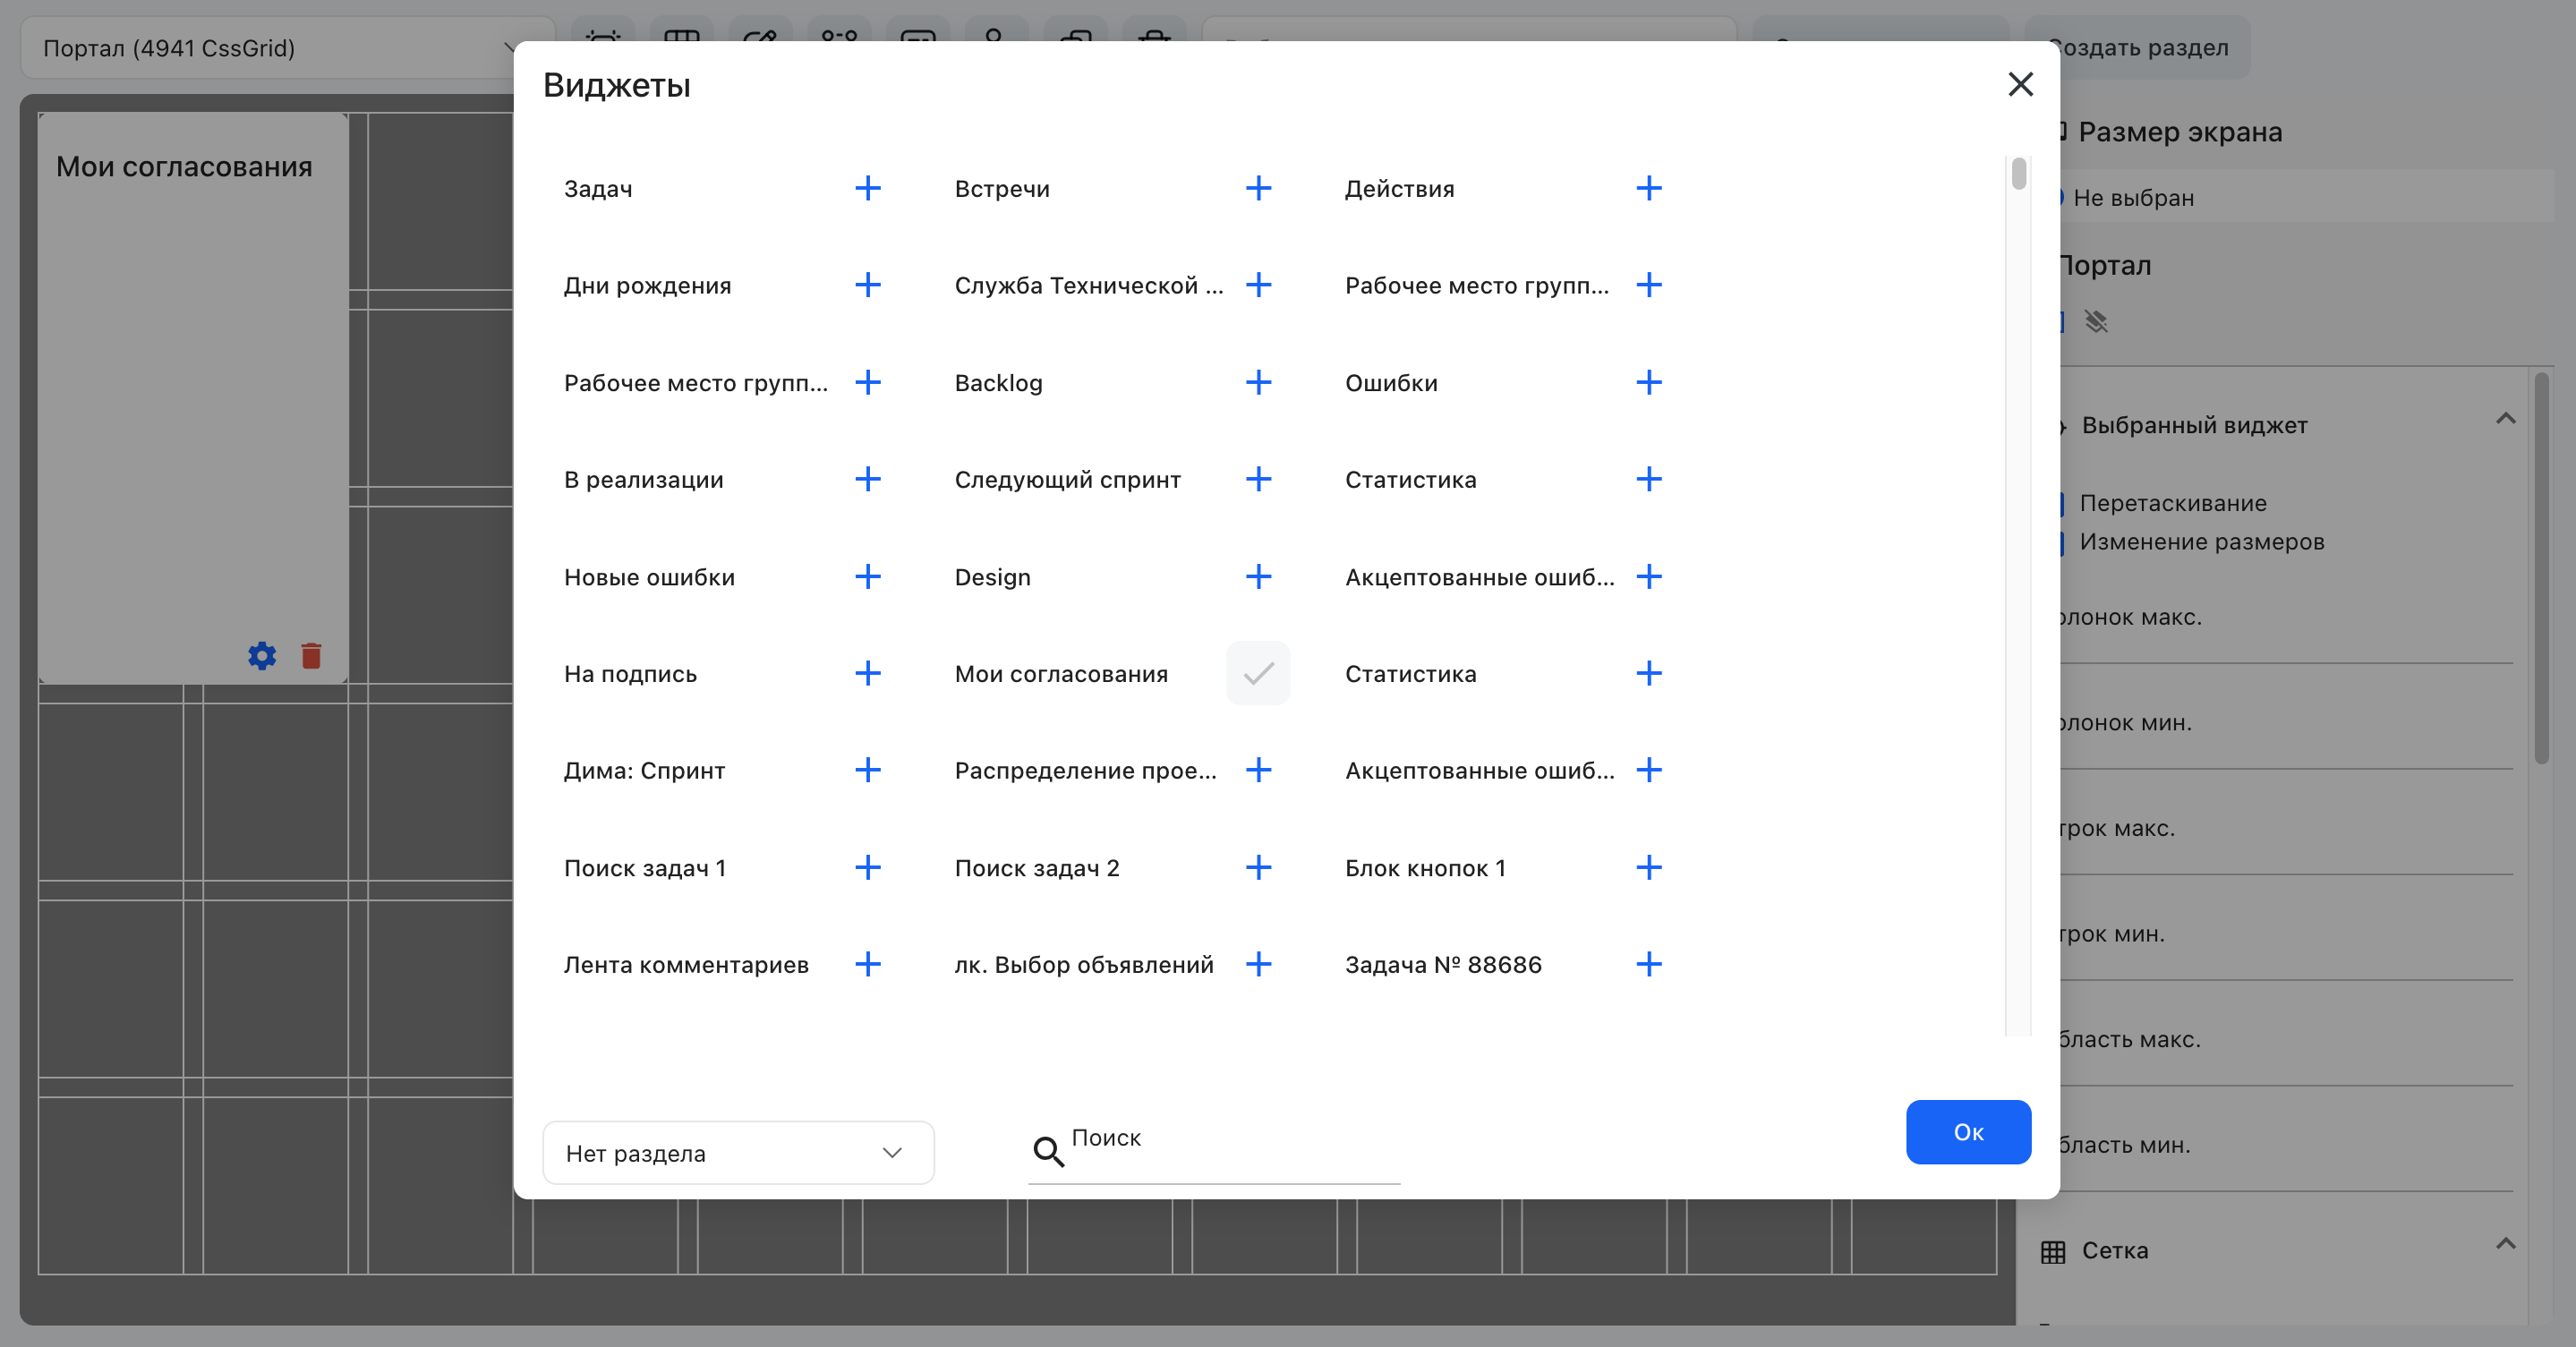Add the Design widget with its plus
Image resolution: width=2576 pixels, height=1347 pixels.
point(1258,576)
